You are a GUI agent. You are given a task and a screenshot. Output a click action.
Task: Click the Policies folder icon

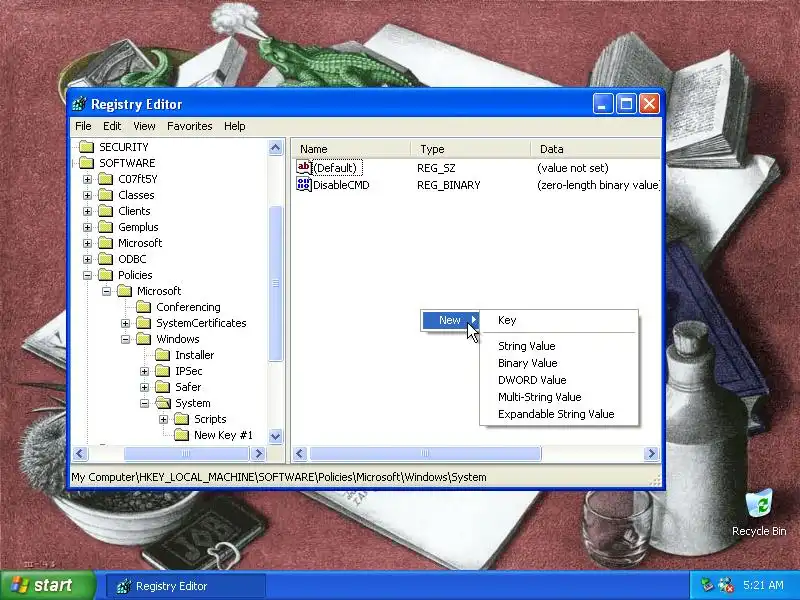point(106,275)
